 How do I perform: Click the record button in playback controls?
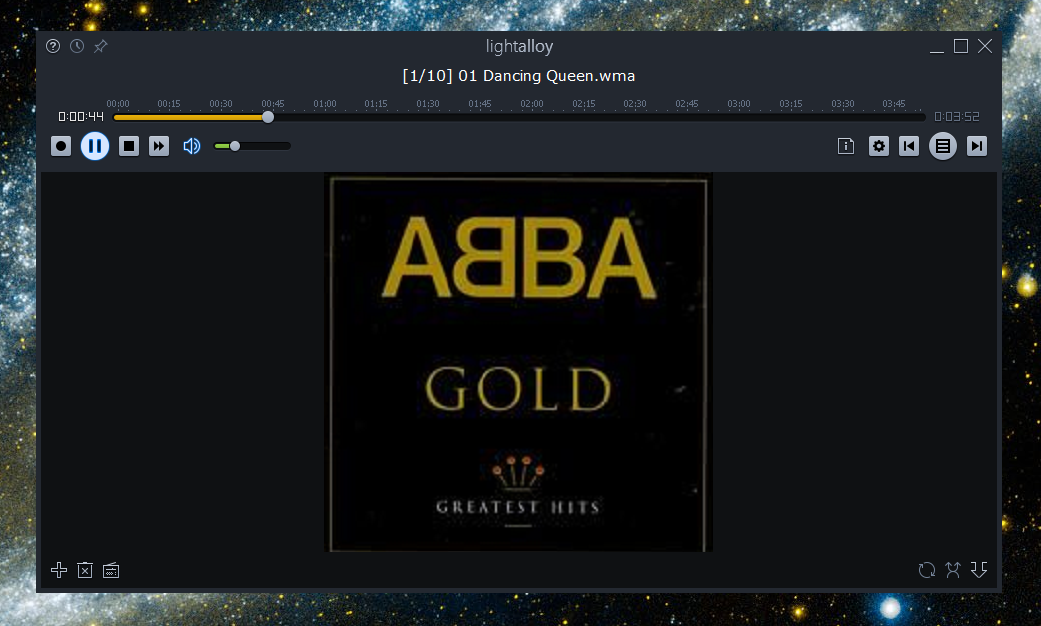point(61,146)
